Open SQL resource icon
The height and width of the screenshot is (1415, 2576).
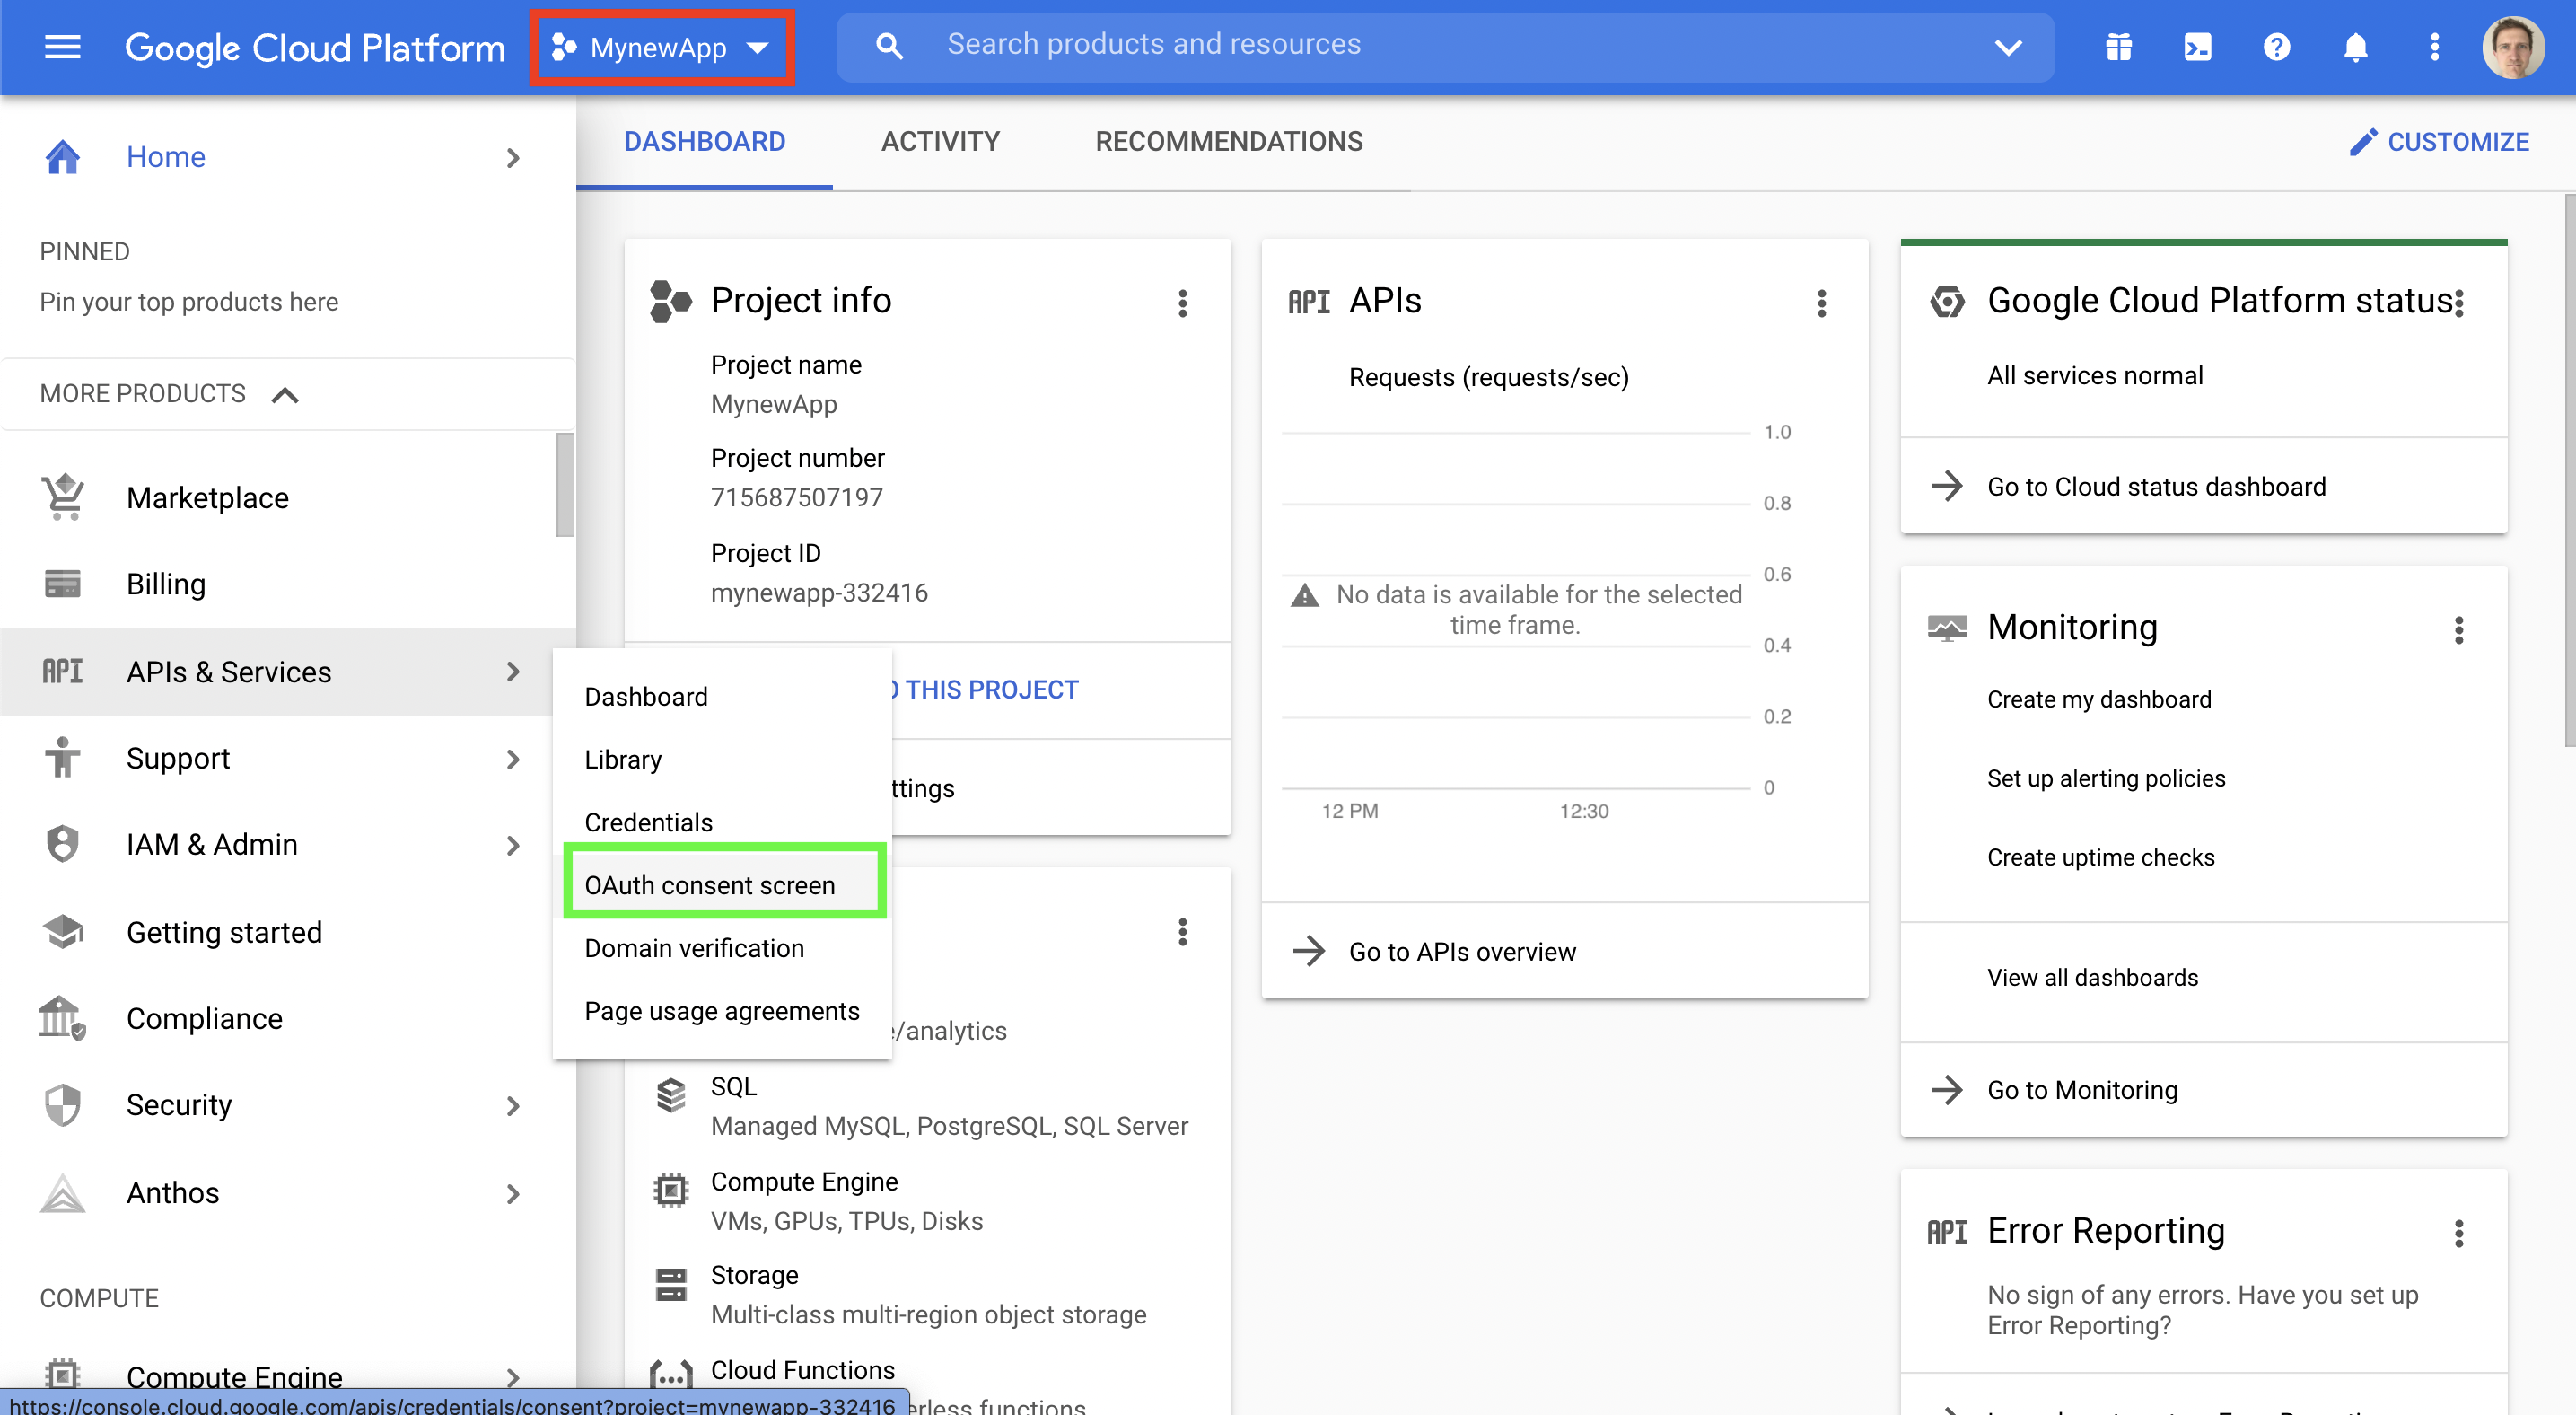pos(671,1095)
